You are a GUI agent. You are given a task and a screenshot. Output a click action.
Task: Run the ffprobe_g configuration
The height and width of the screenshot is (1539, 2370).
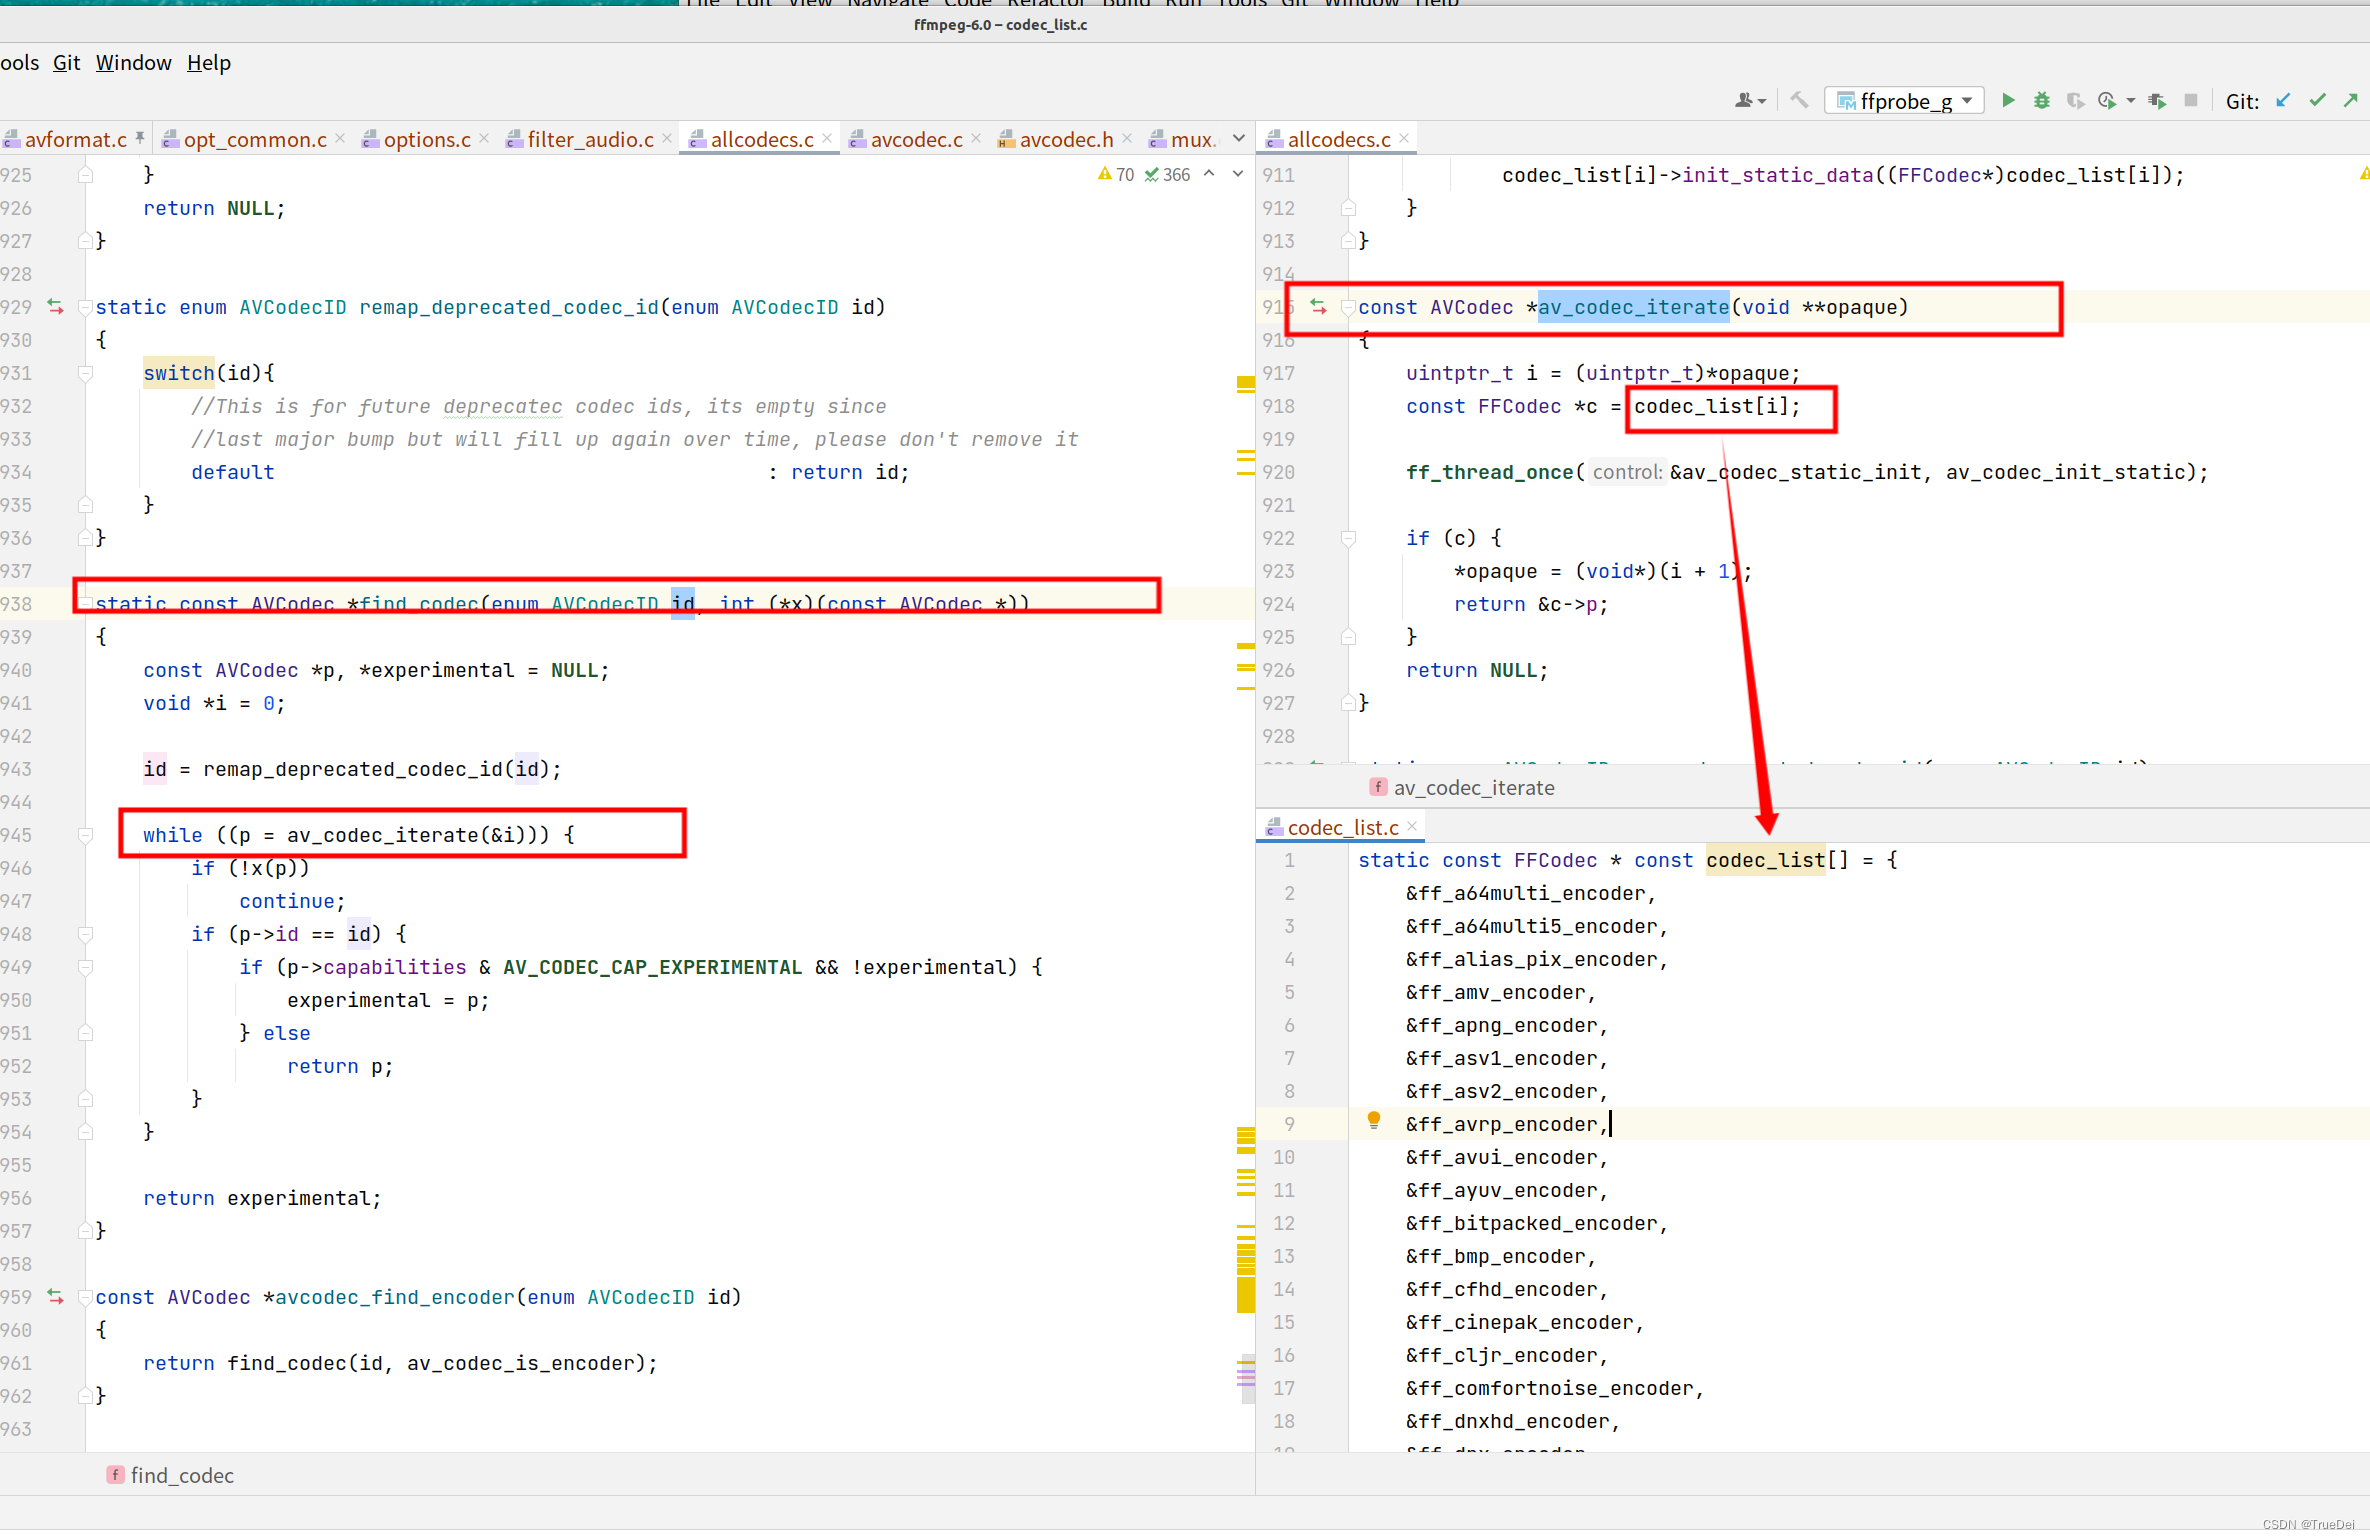(2007, 100)
